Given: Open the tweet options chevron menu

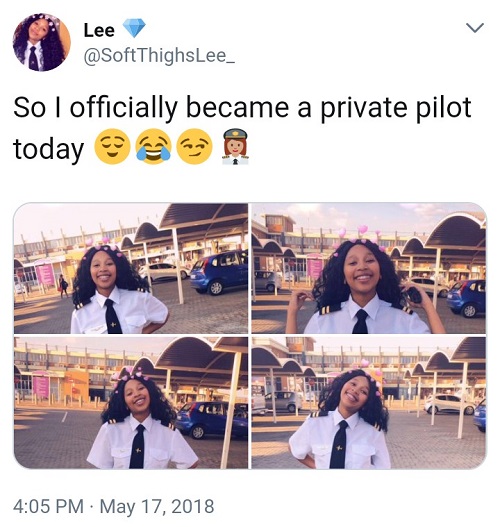Looking at the screenshot, I should (x=475, y=28).
